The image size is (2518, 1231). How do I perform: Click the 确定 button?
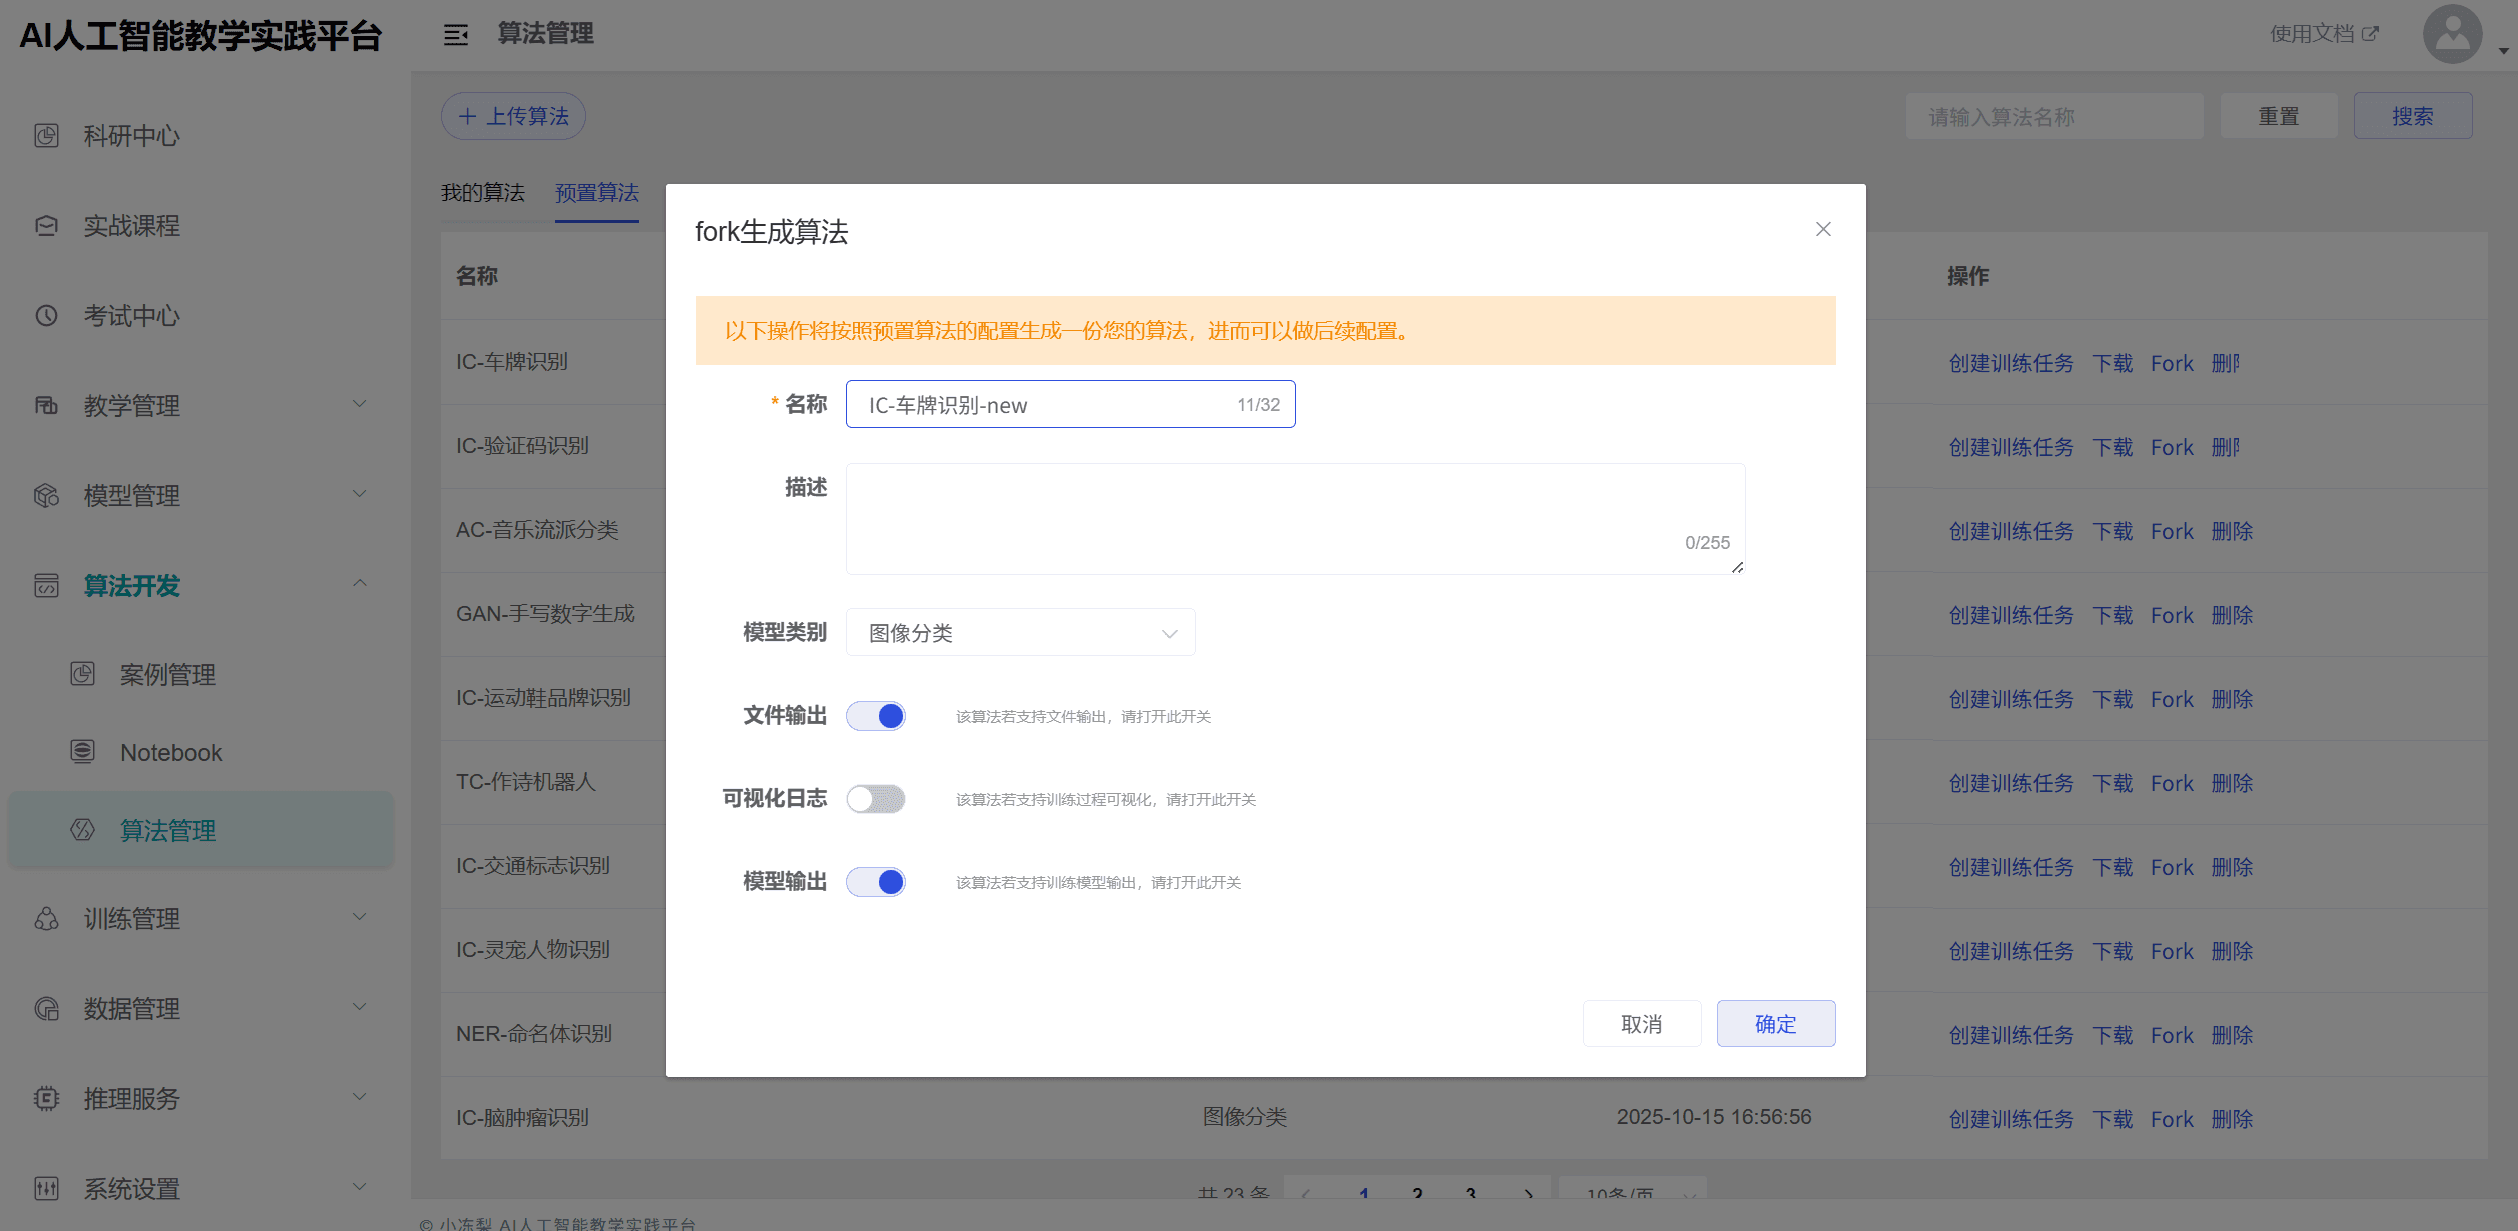tap(1775, 1024)
